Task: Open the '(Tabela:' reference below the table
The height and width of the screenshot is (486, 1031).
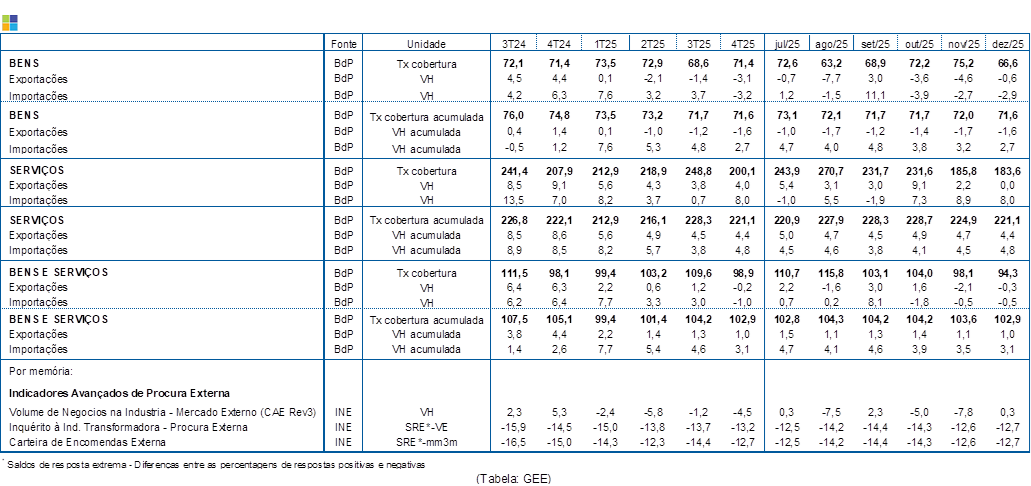Action: tap(510, 477)
